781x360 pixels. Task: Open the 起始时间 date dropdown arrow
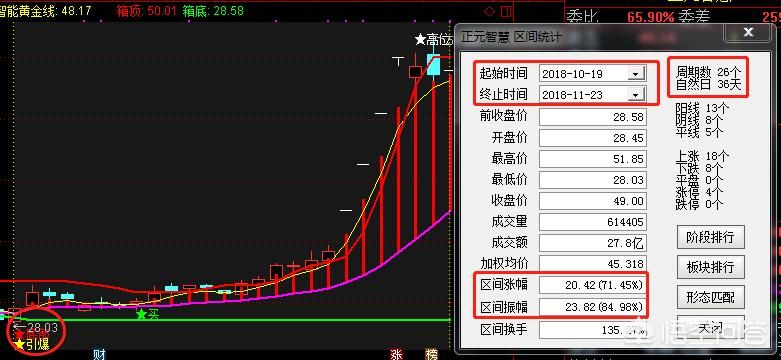pyautogui.click(x=635, y=74)
